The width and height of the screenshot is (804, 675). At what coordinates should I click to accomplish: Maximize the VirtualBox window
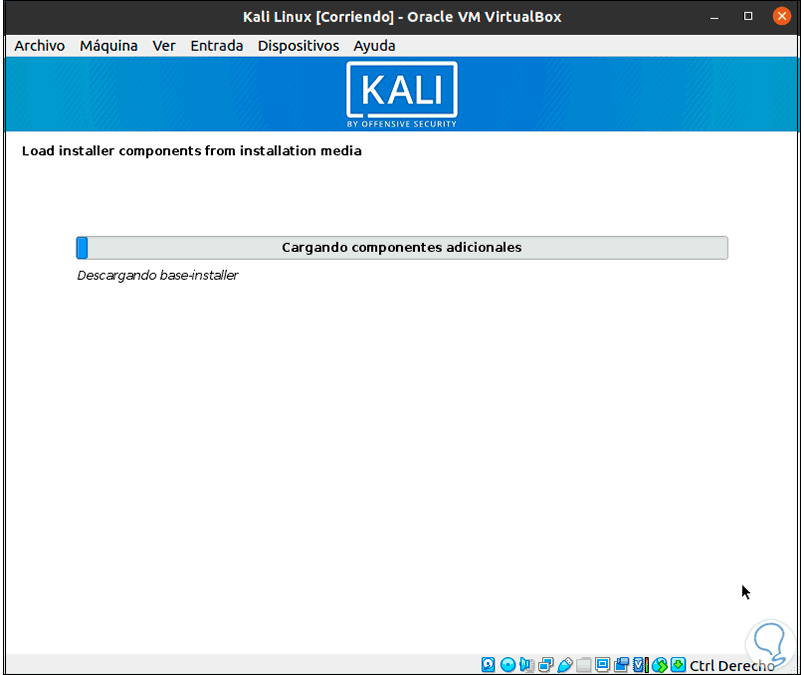(748, 16)
